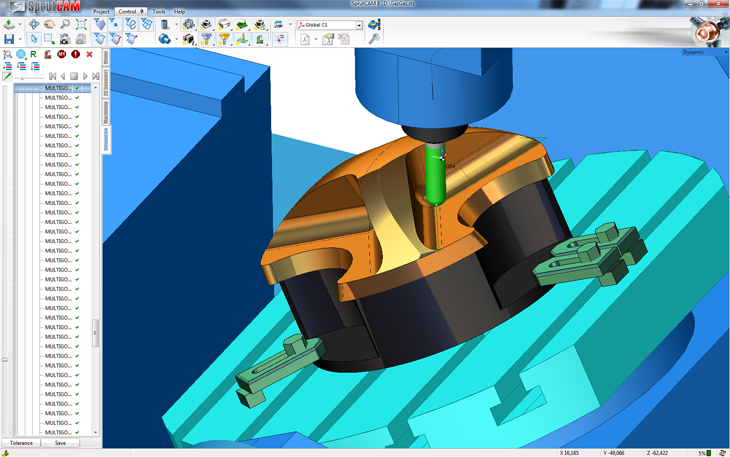Toggle checkmark in highlighted MULTIGO row
The width and height of the screenshot is (730, 457).
click(x=77, y=88)
